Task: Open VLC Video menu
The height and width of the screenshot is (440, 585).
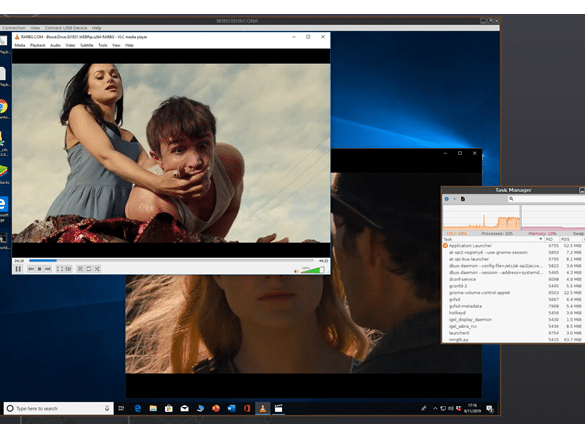Action: click(71, 45)
